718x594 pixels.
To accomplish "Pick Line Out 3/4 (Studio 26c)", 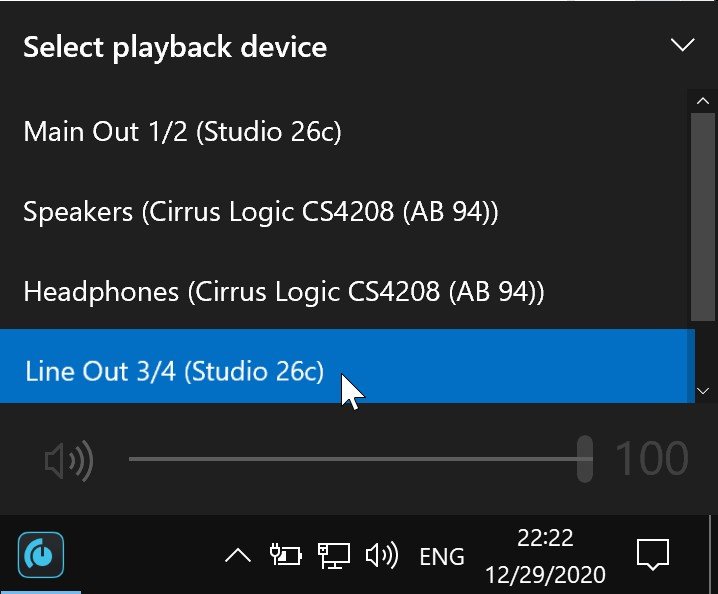I will tap(347, 366).
